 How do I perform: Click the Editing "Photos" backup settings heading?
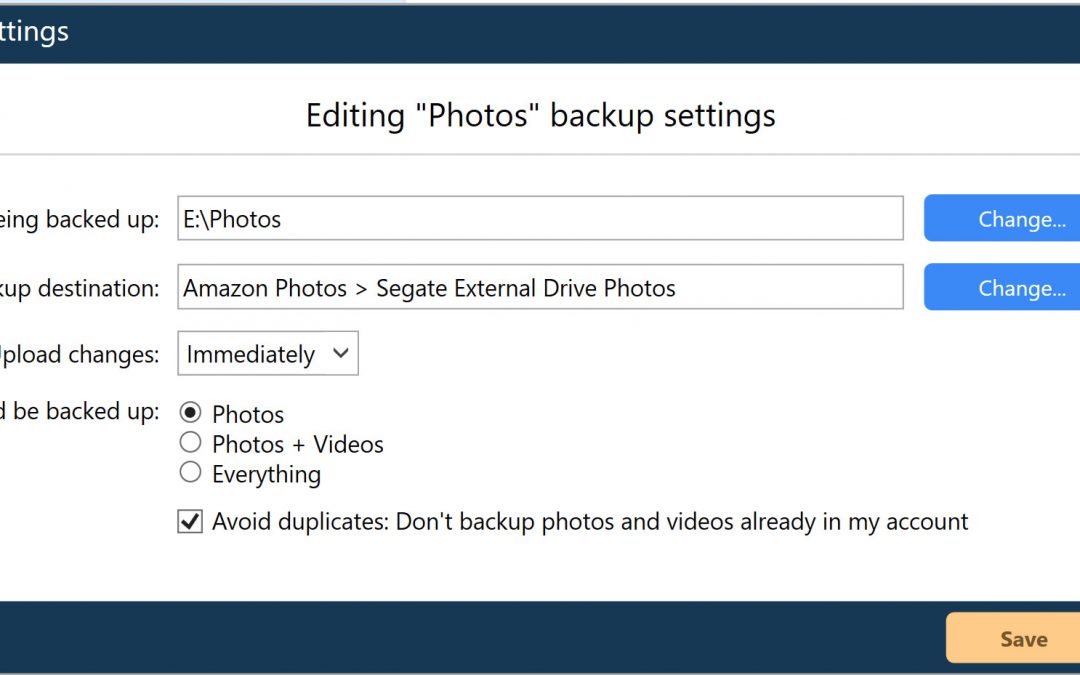pos(540,115)
